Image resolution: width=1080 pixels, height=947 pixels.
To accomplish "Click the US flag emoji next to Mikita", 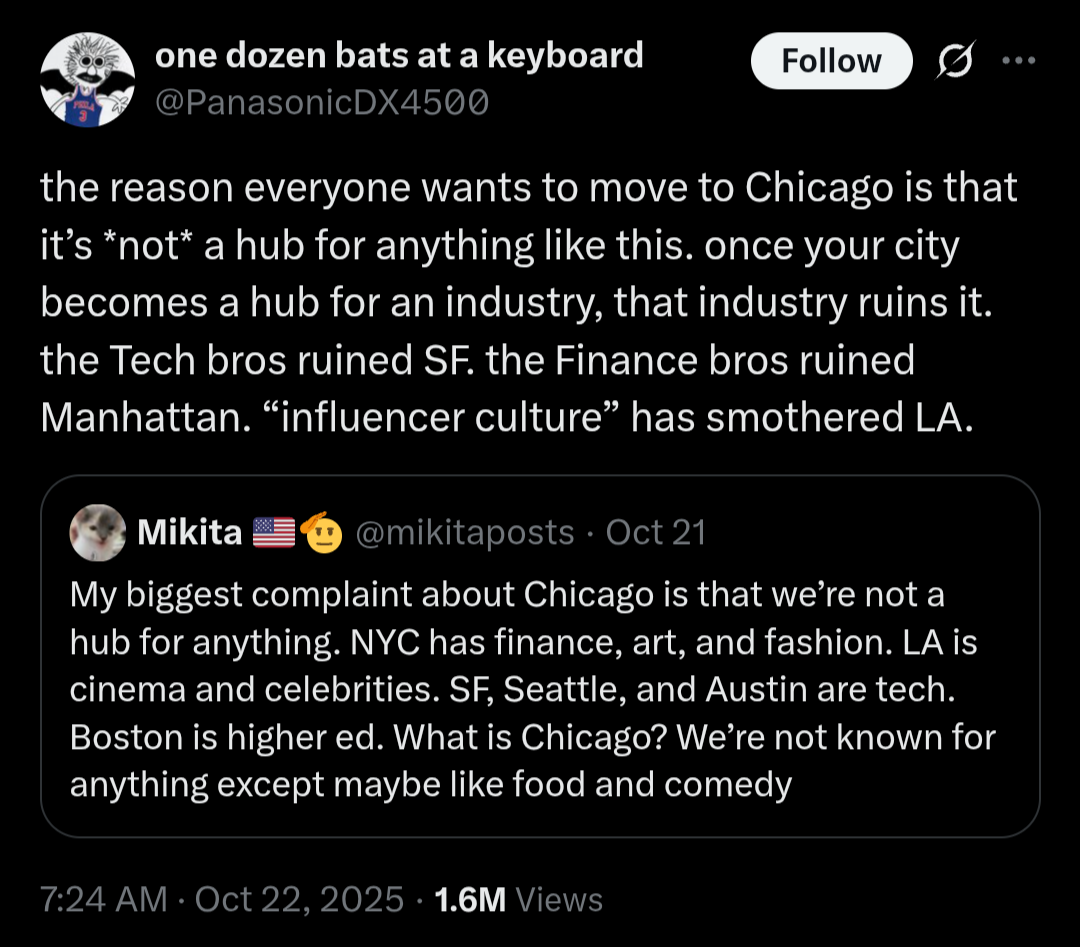I will point(273,533).
